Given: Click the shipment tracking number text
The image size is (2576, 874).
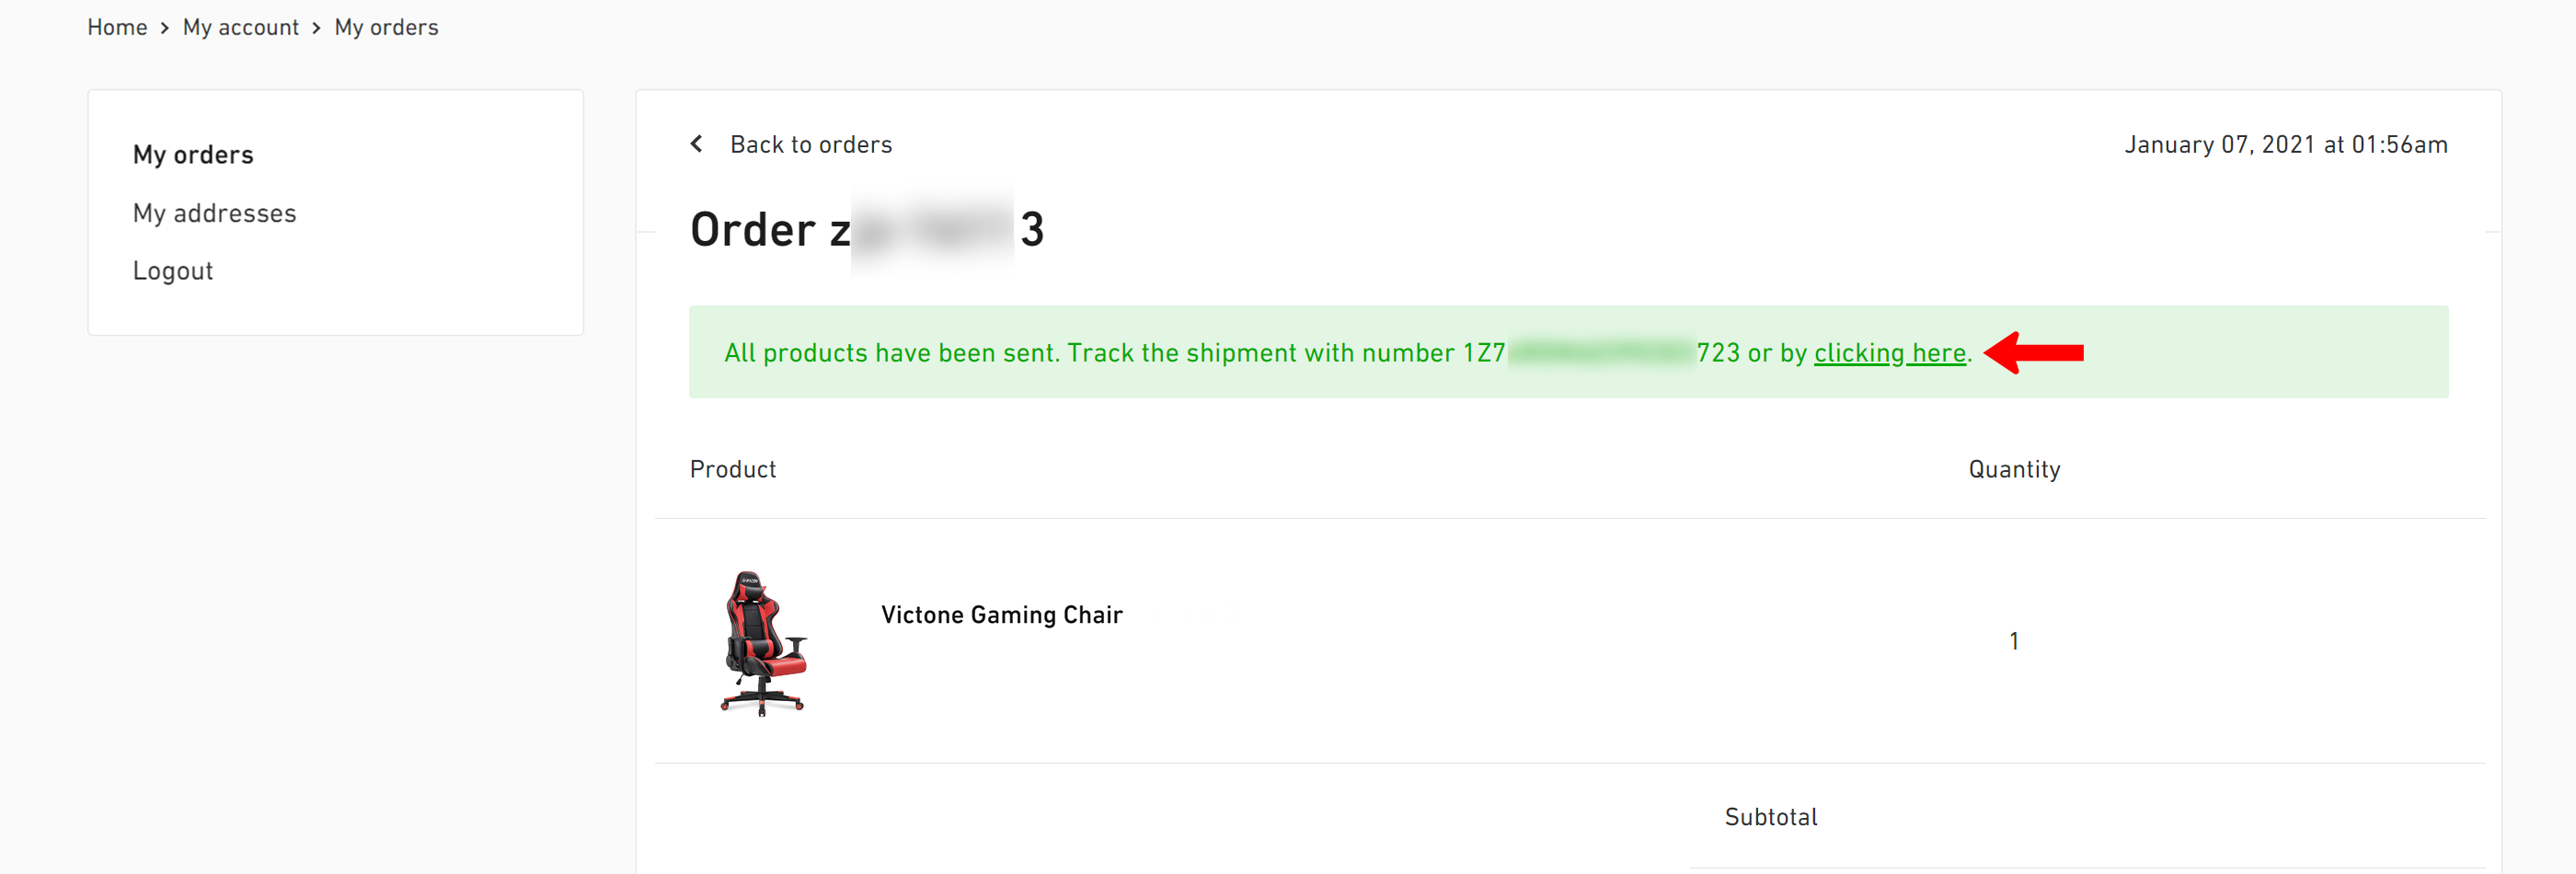Looking at the screenshot, I should coord(1601,353).
